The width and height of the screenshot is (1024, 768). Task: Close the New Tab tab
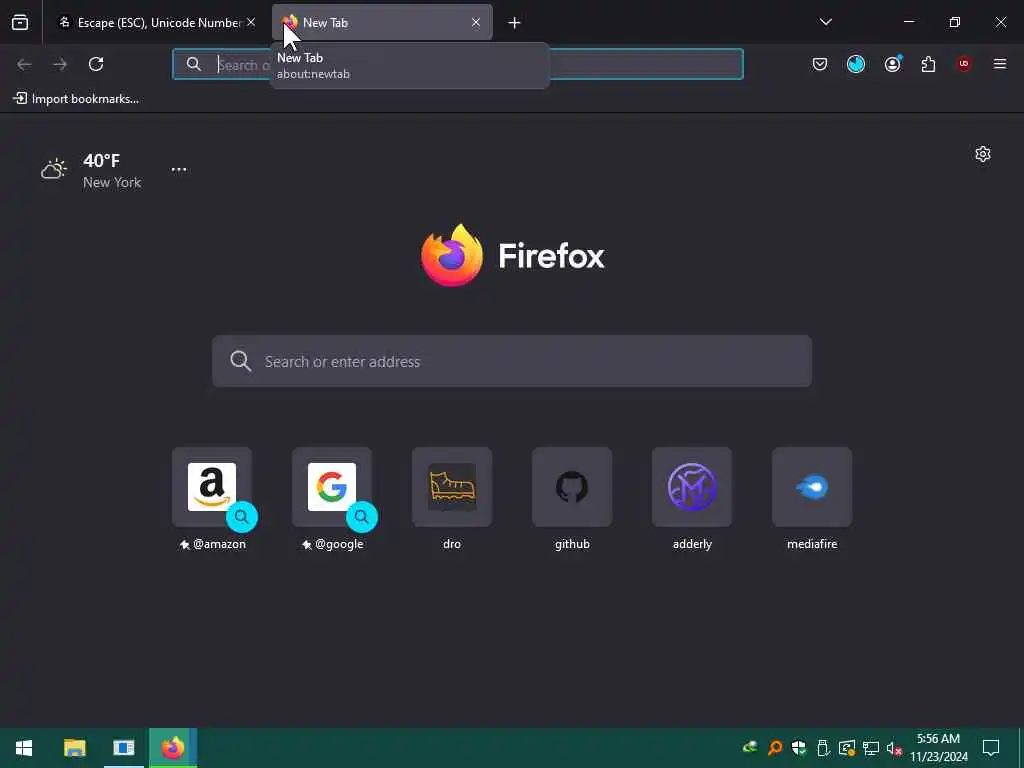tap(476, 22)
